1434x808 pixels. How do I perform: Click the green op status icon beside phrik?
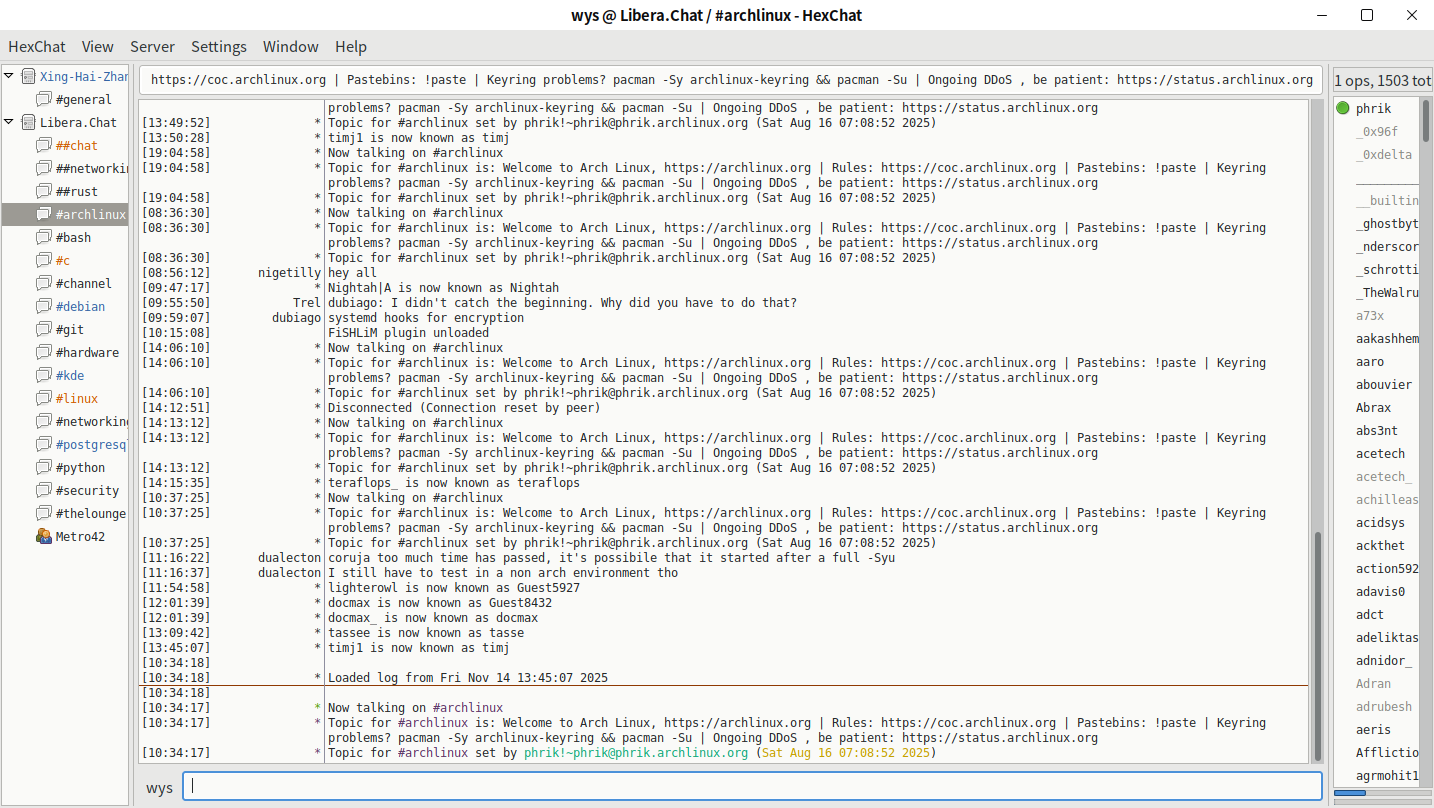pos(1343,108)
